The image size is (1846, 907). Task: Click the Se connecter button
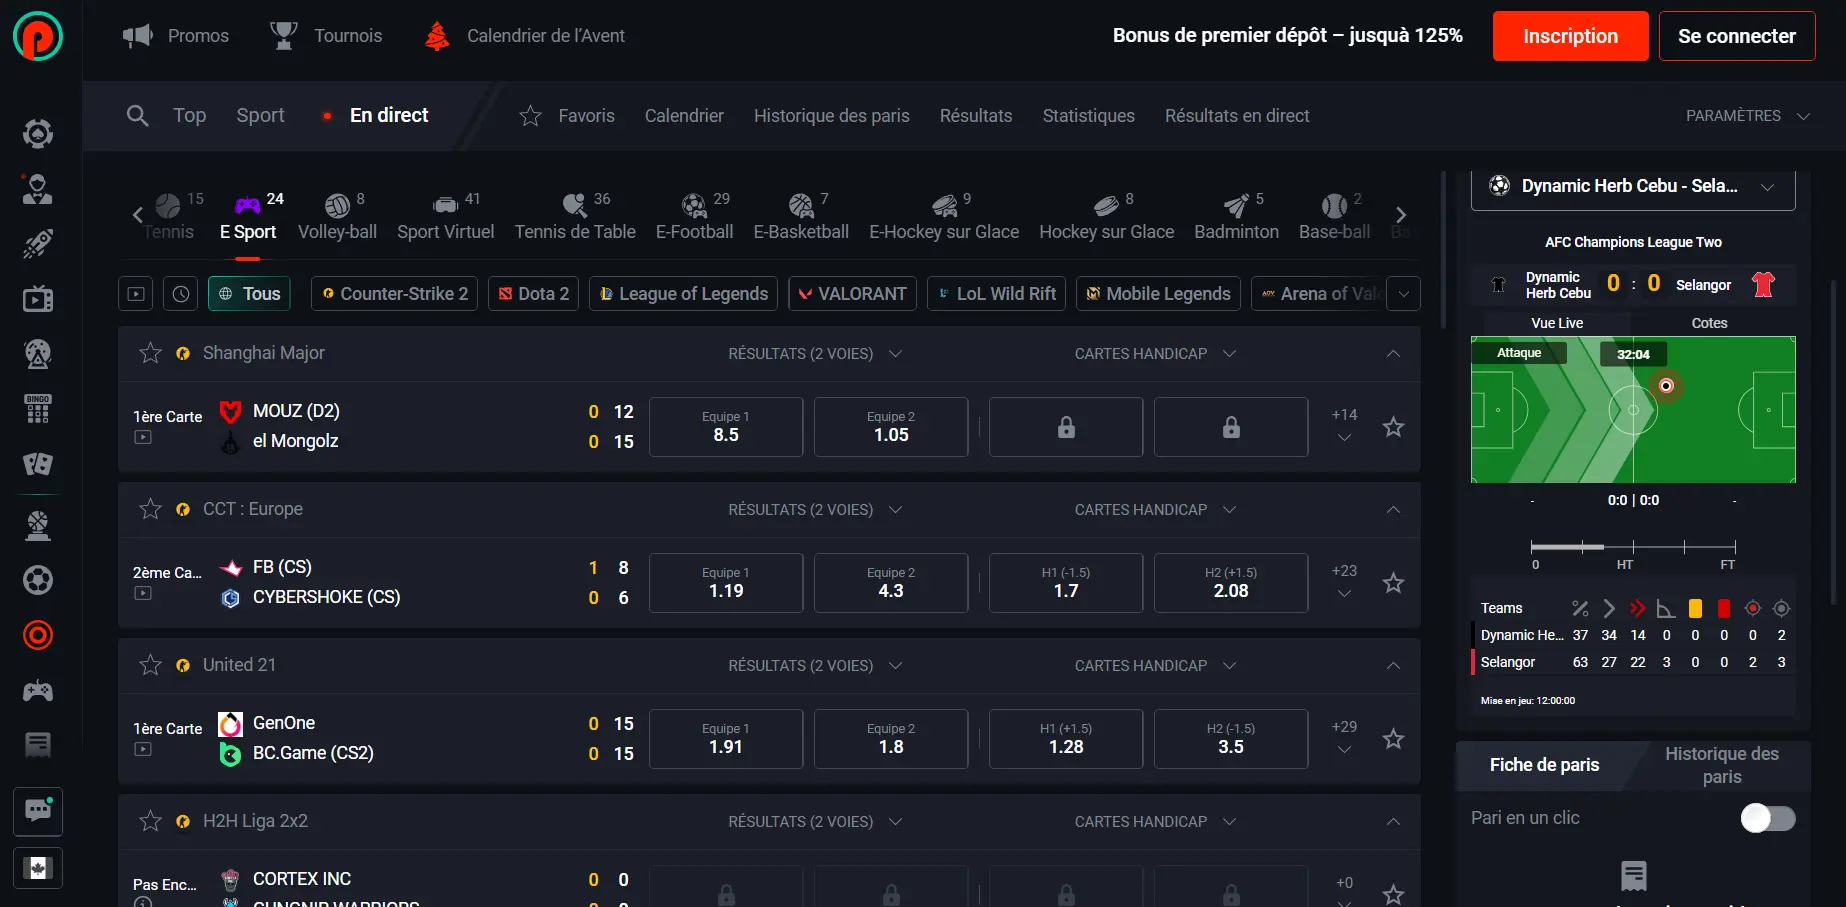coord(1737,36)
